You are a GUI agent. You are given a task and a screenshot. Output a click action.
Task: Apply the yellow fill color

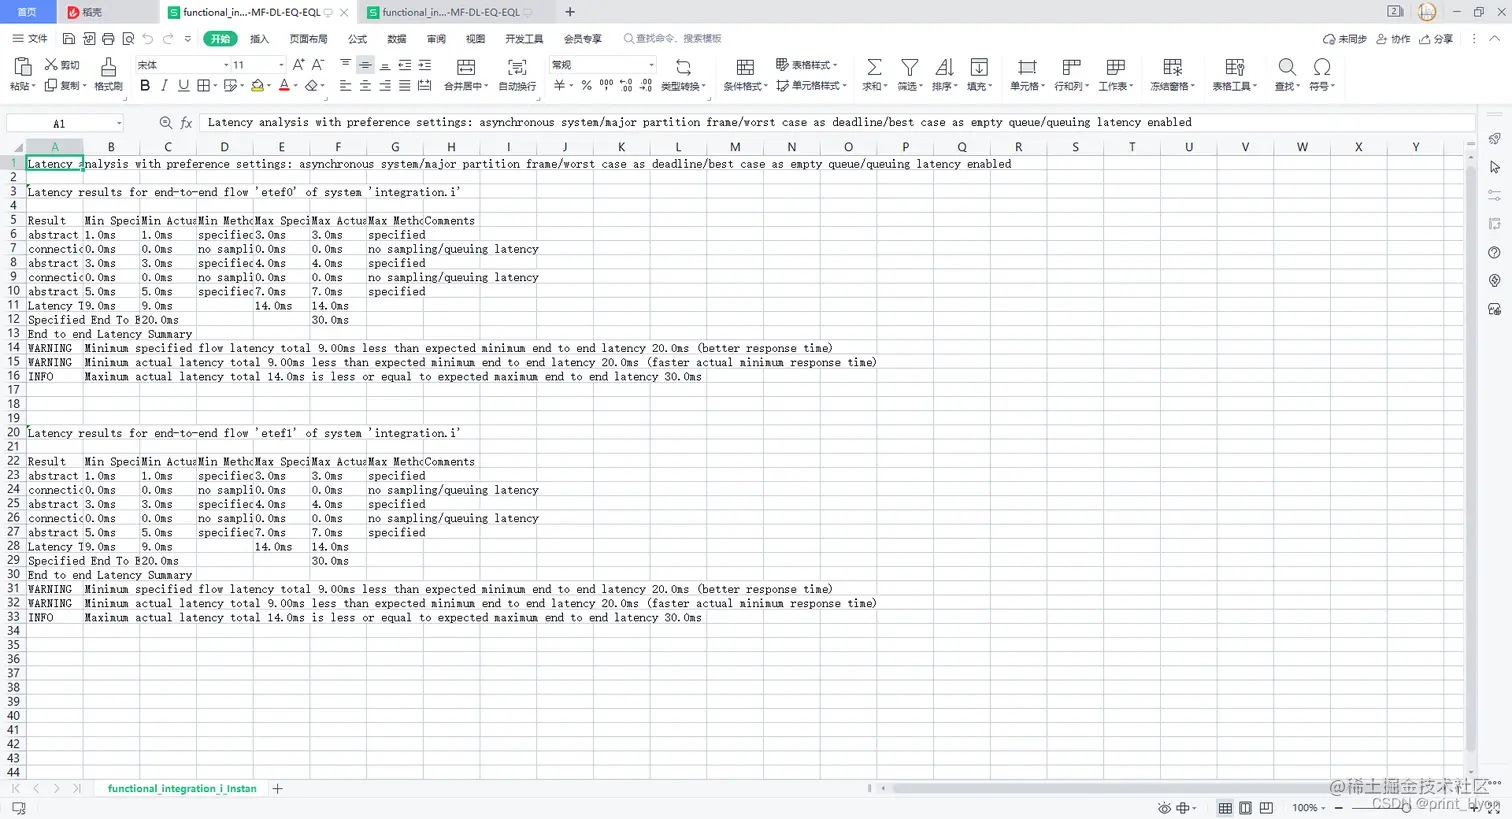coord(257,86)
